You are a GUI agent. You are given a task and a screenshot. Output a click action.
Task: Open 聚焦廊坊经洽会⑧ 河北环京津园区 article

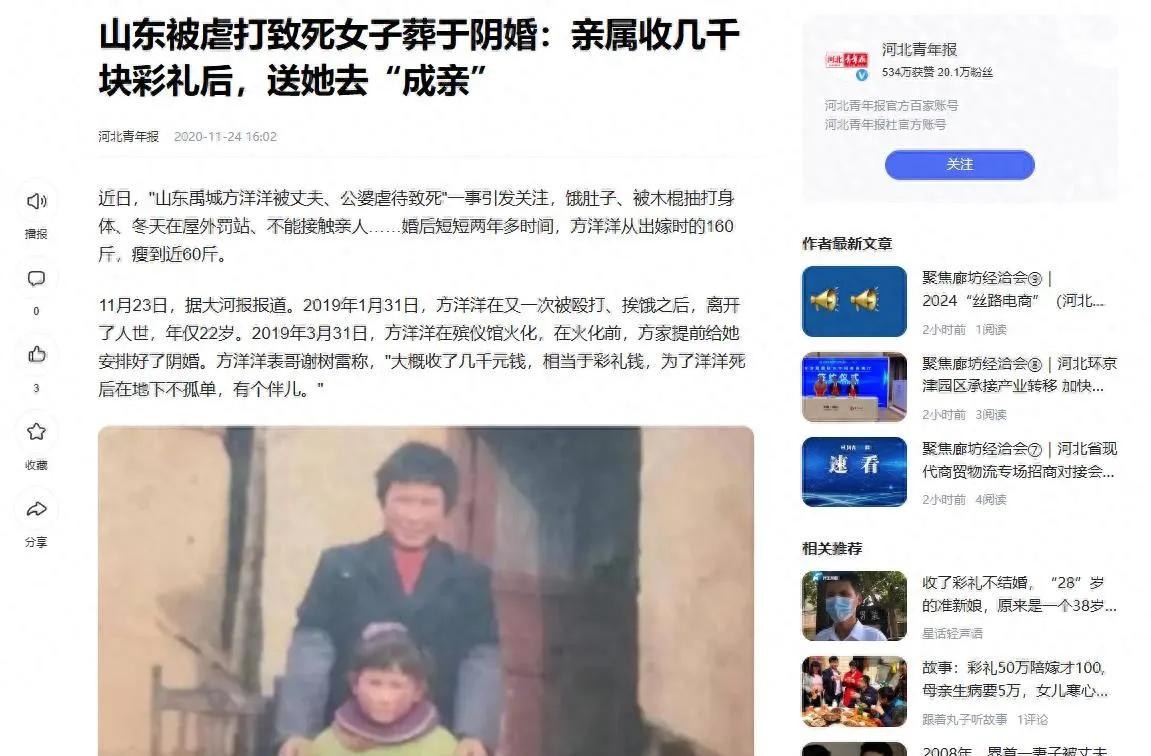click(x=1019, y=374)
